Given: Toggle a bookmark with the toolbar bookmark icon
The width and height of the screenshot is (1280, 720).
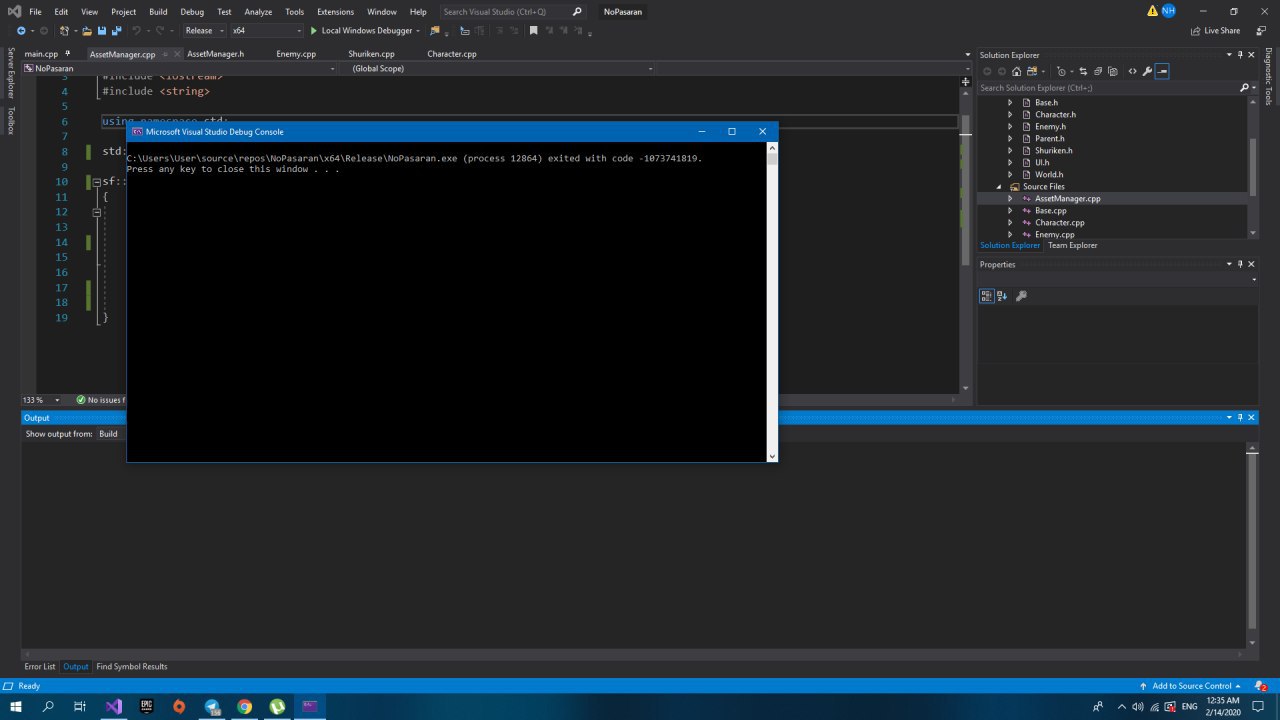Looking at the screenshot, I should pos(534,31).
